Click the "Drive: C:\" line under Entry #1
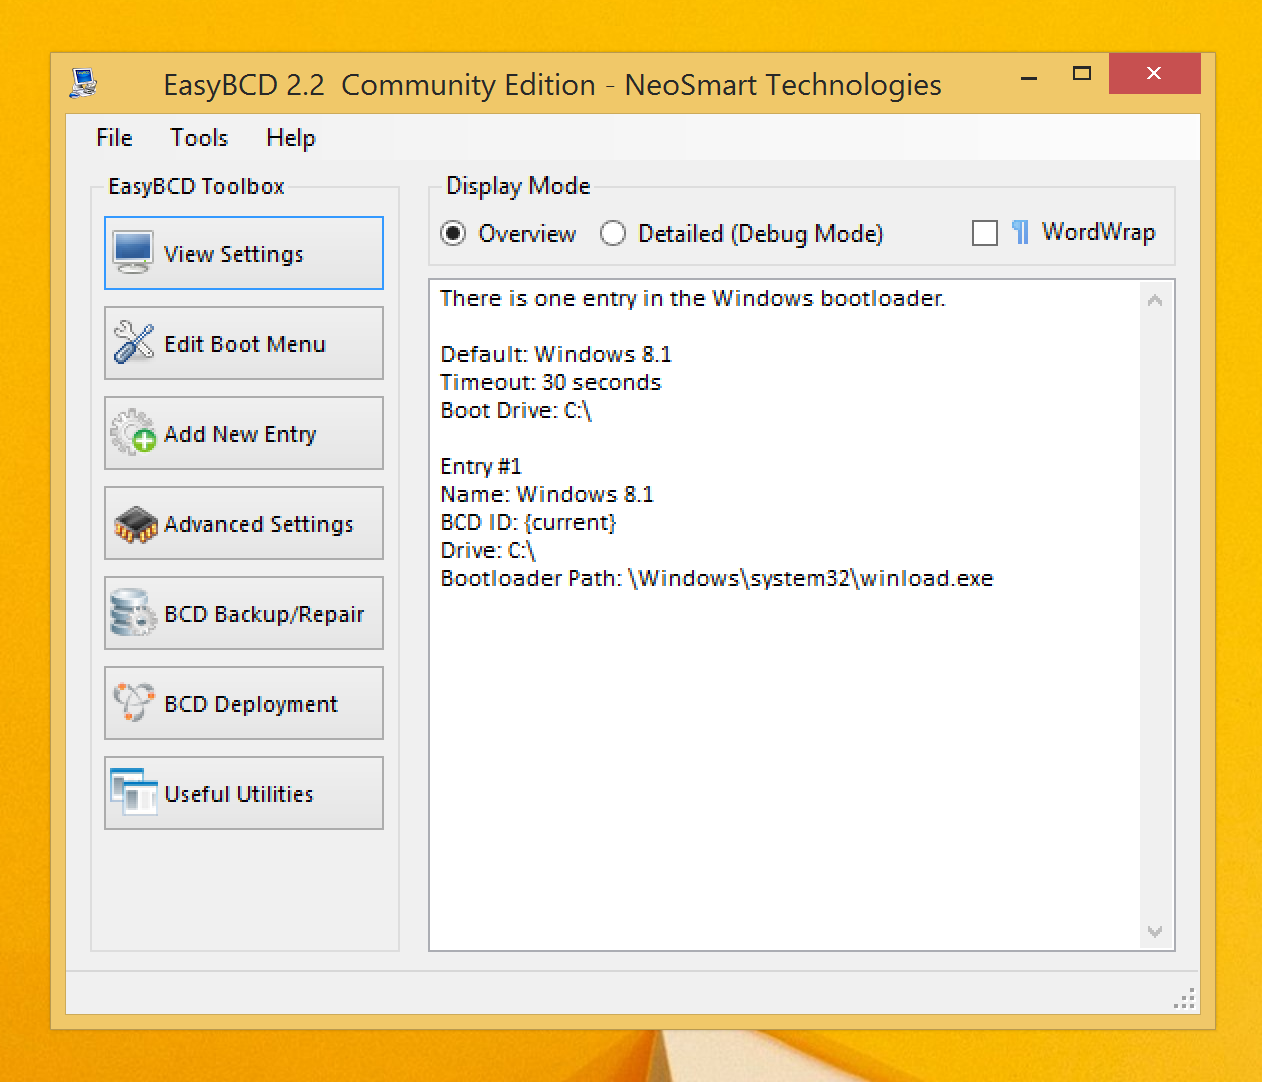 pos(488,550)
